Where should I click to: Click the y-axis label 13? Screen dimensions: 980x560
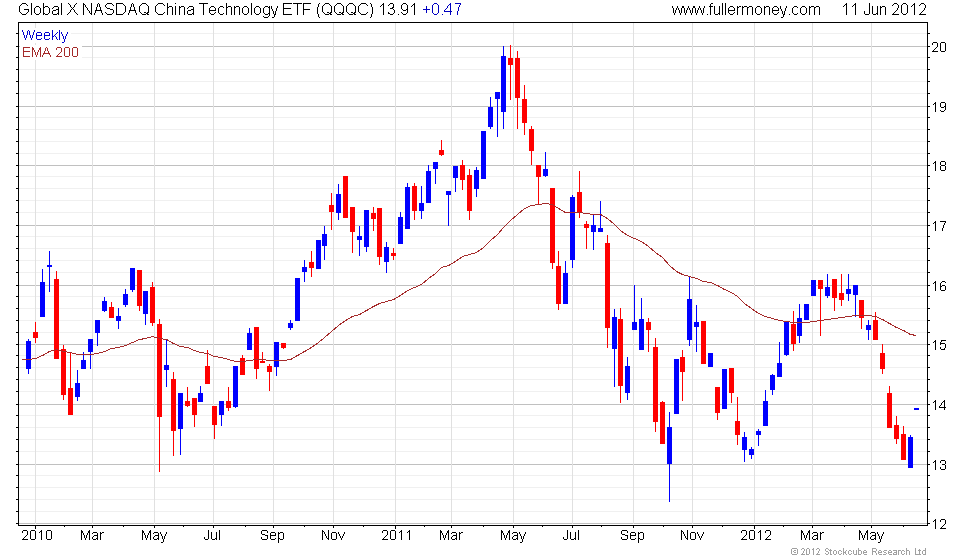point(939,465)
